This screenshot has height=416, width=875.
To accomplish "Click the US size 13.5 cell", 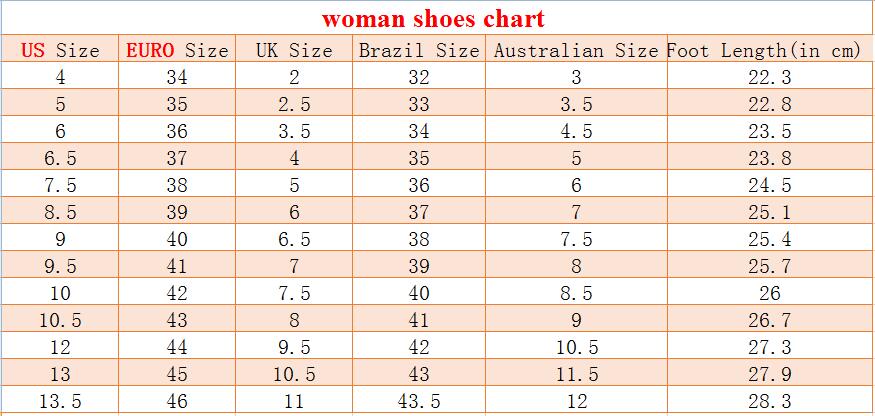I will coord(60,402).
